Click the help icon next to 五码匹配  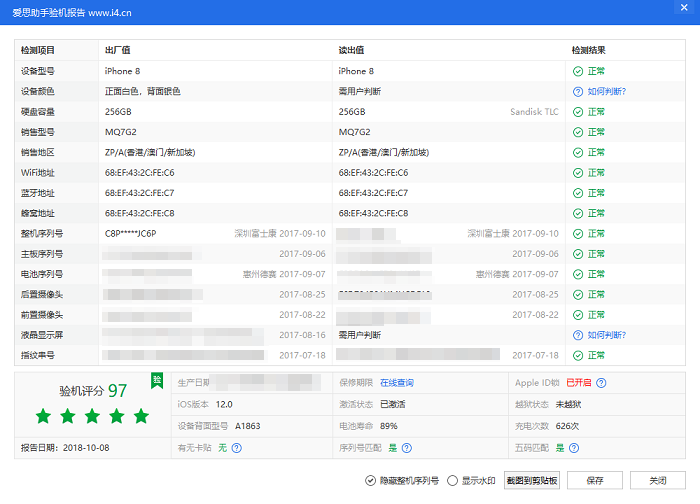pyautogui.click(x=574, y=448)
